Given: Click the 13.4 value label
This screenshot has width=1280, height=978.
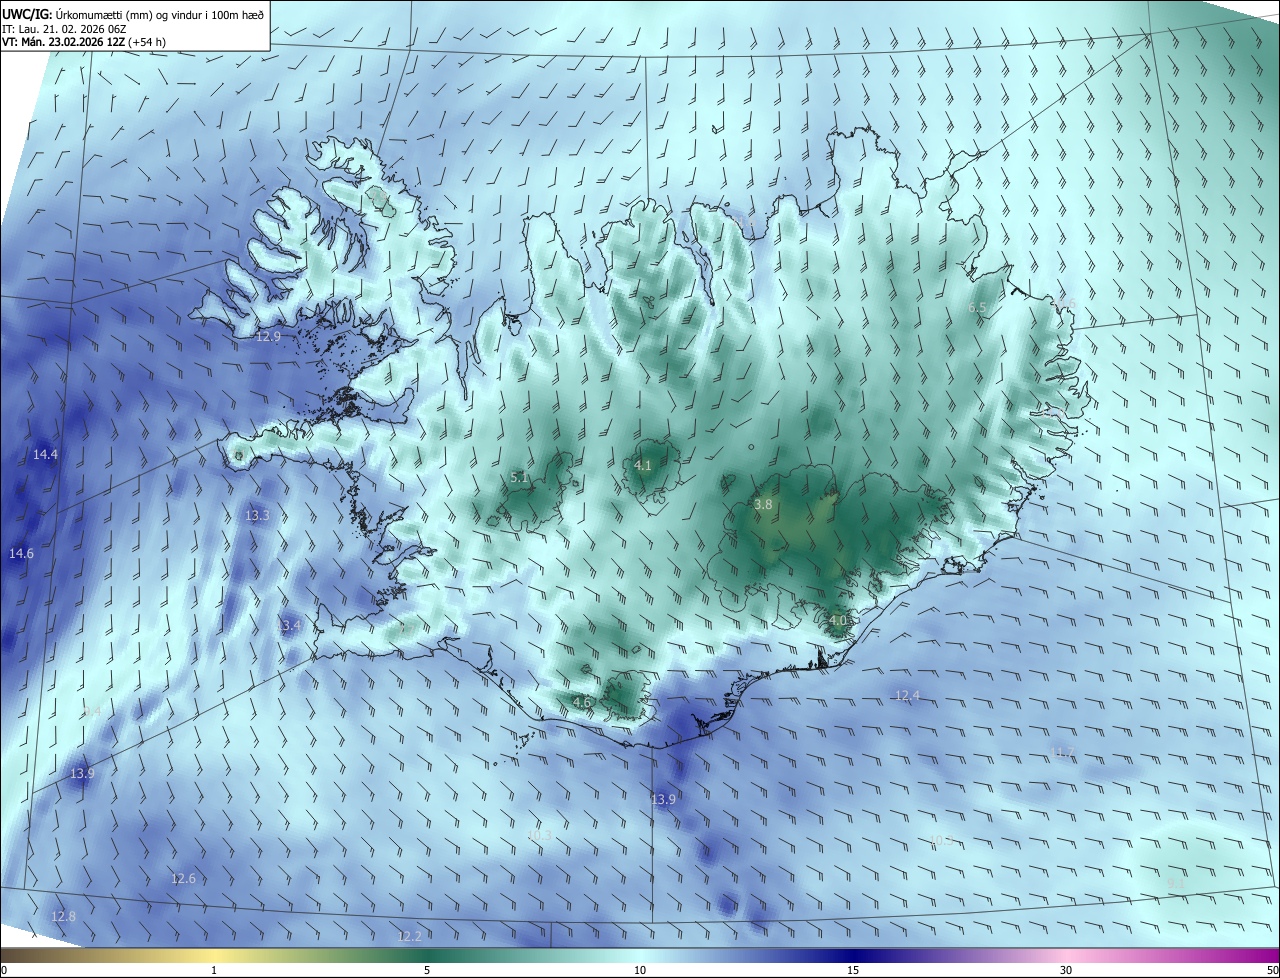Looking at the screenshot, I should point(288,625).
